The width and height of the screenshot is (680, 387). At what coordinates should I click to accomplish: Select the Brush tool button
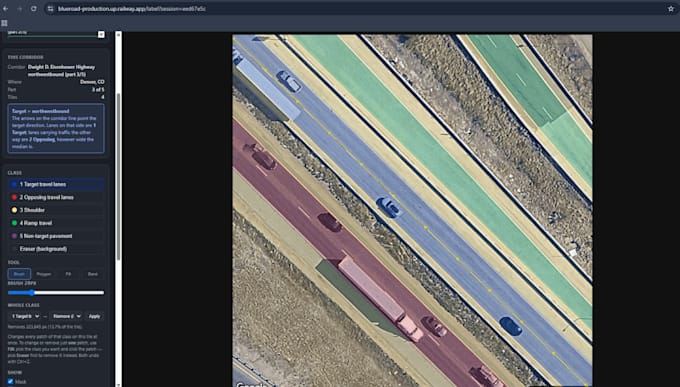(x=19, y=274)
